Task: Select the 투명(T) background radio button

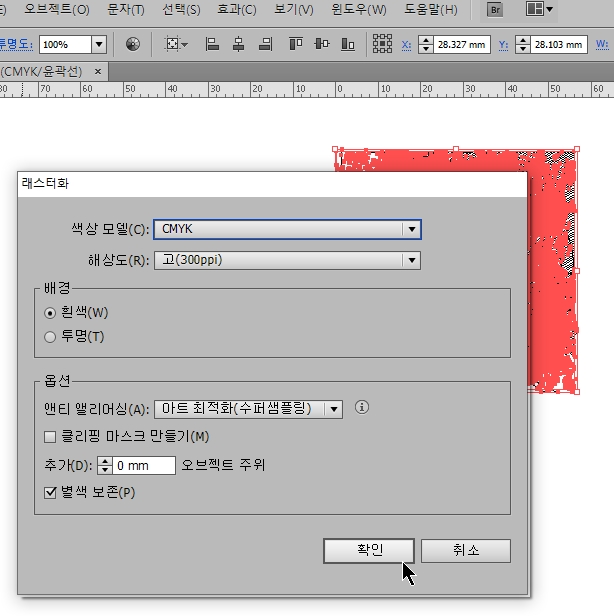Action: pyautogui.click(x=50, y=337)
